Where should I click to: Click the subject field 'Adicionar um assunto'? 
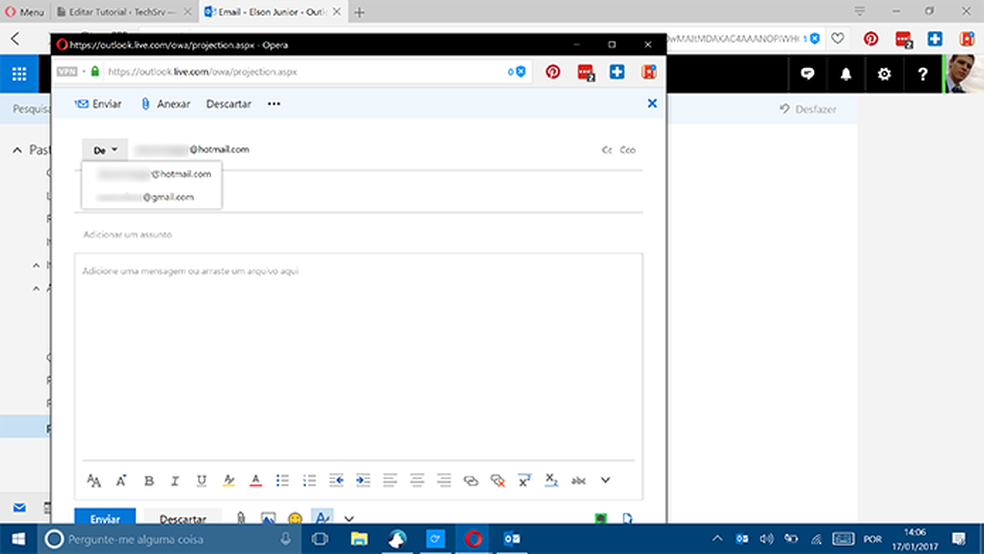pos(359,235)
